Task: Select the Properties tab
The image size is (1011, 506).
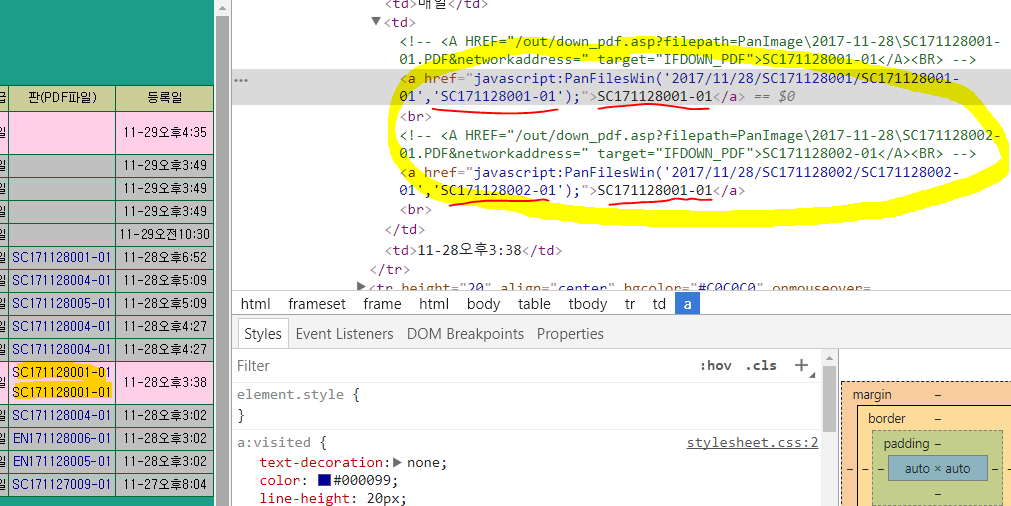Action: (570, 334)
